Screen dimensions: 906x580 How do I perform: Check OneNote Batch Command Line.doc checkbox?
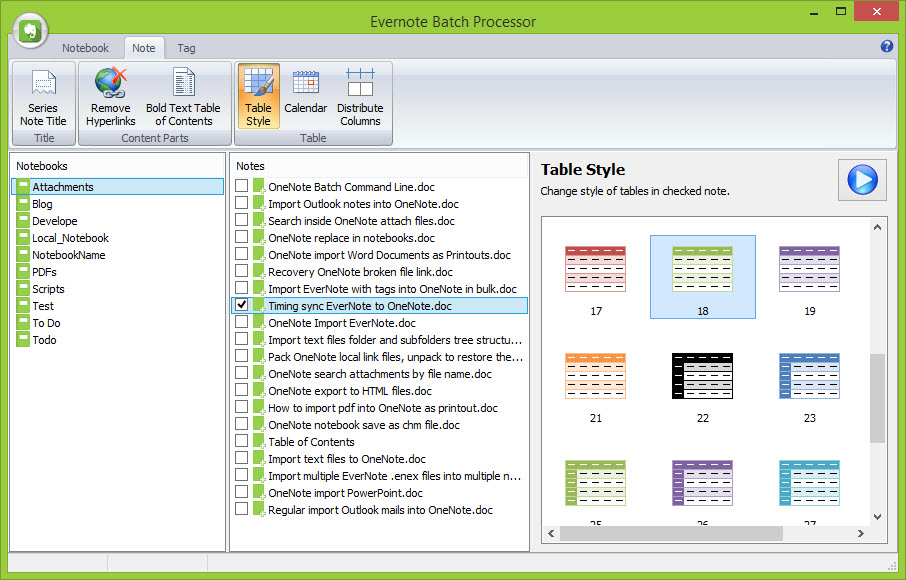coord(242,186)
